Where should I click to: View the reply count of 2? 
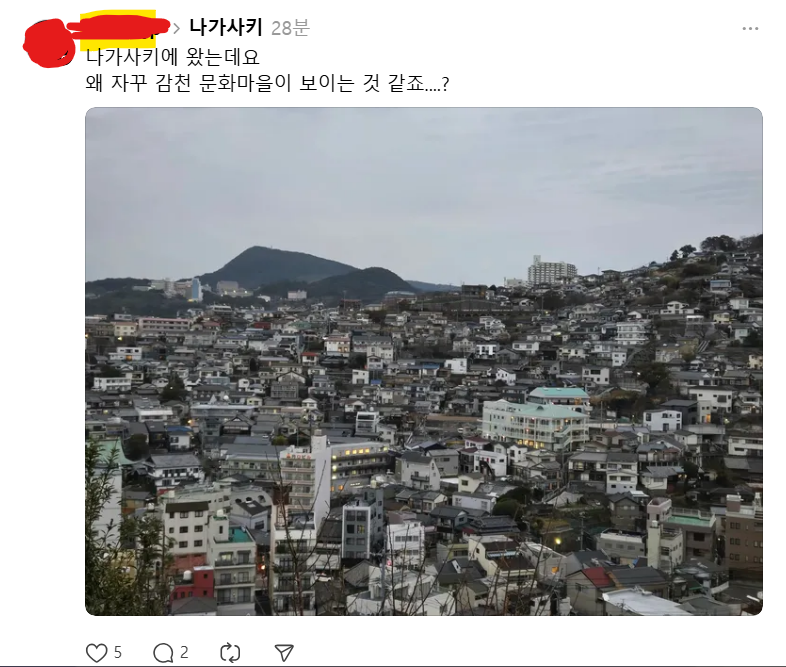[x=184, y=652]
